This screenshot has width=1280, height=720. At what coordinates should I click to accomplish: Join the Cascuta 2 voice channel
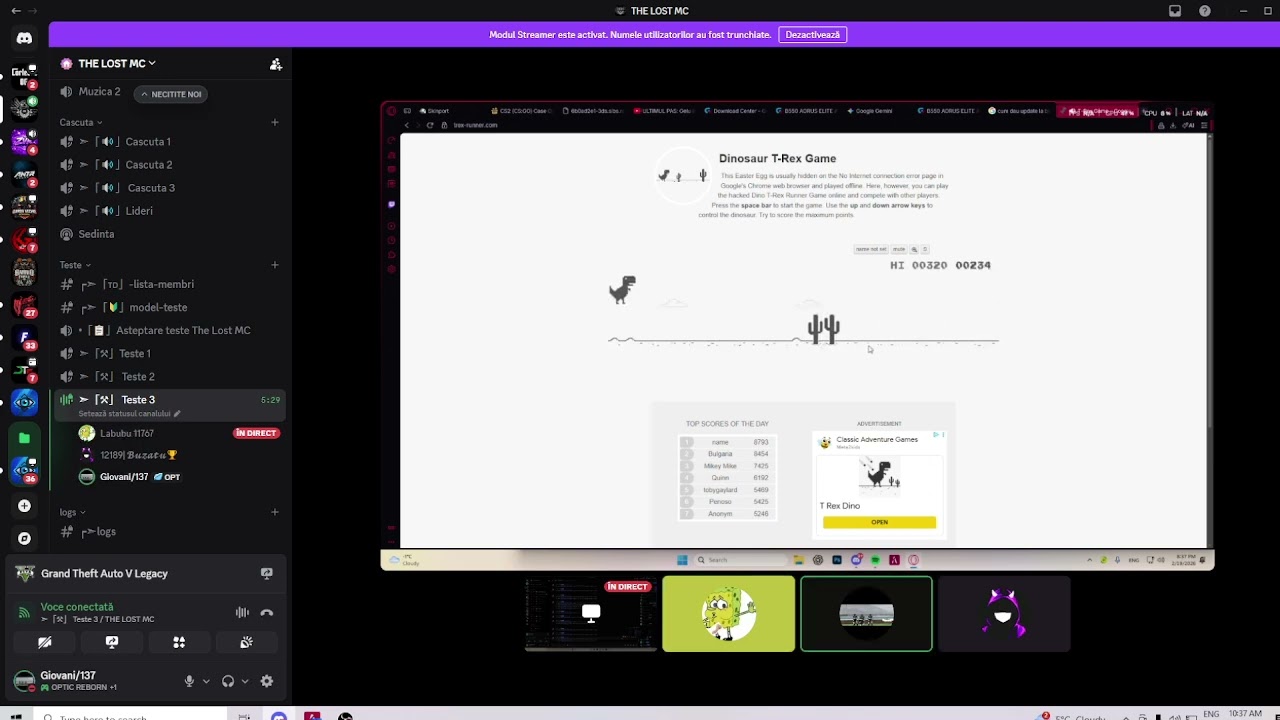[x=170, y=165]
